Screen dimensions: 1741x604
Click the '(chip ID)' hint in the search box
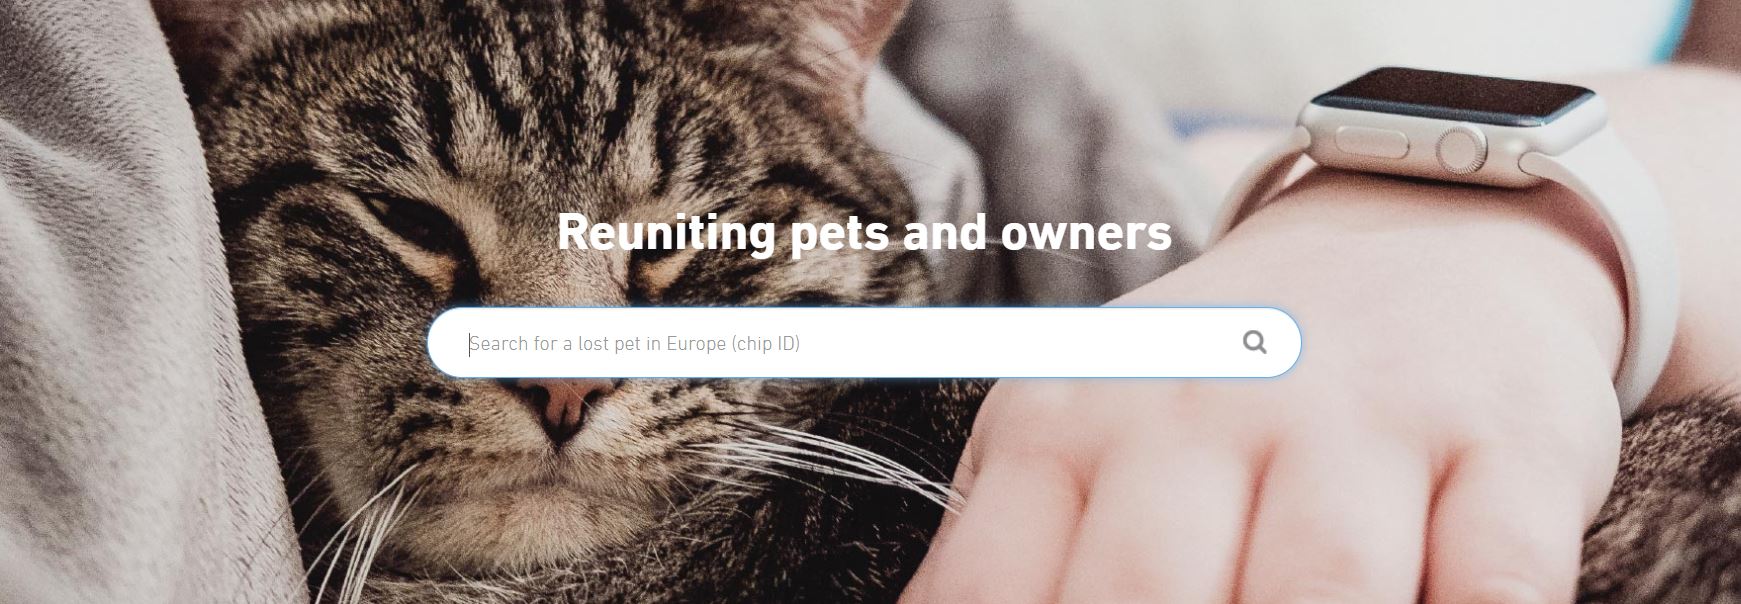[766, 344]
